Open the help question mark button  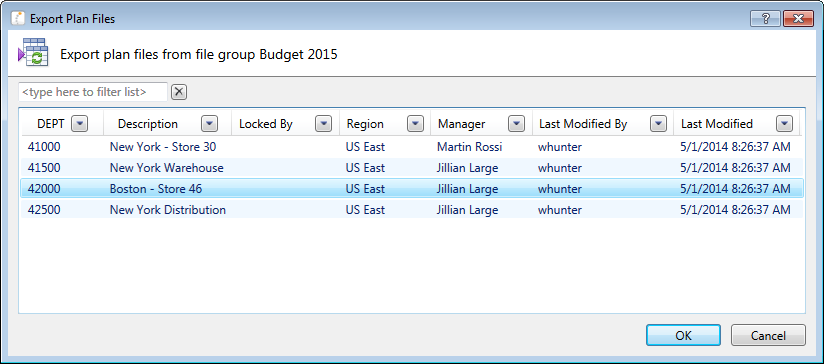[x=765, y=19]
